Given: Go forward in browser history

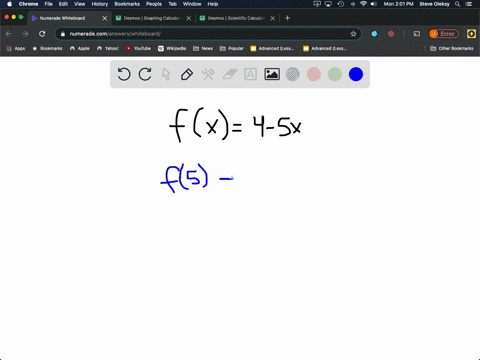Looking at the screenshot, I should (x=25, y=34).
